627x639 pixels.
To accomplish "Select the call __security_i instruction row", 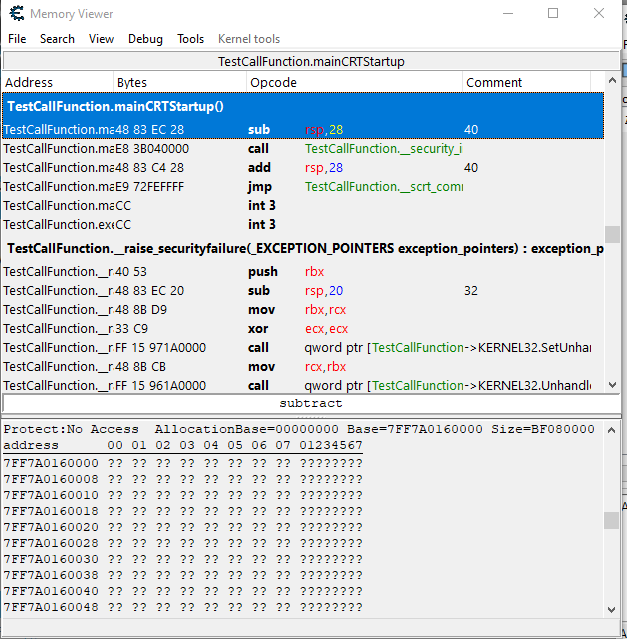I will point(303,149).
